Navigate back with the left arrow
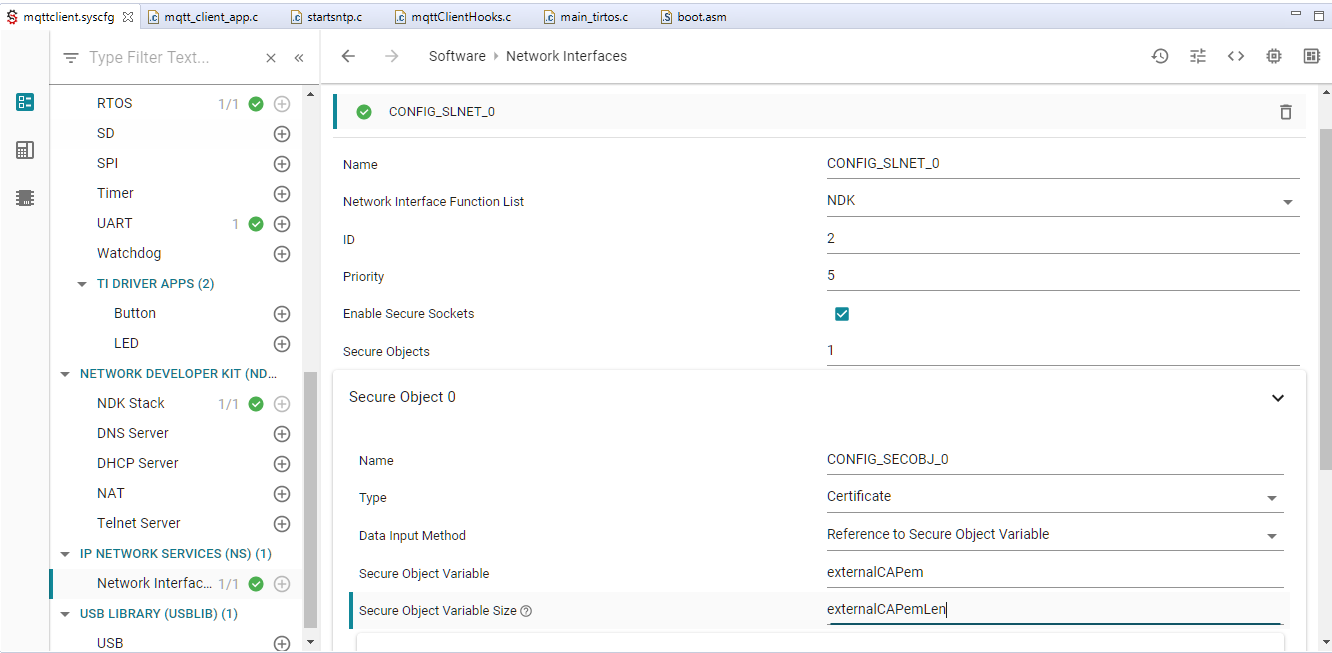This screenshot has width=1332, height=653. coord(348,56)
